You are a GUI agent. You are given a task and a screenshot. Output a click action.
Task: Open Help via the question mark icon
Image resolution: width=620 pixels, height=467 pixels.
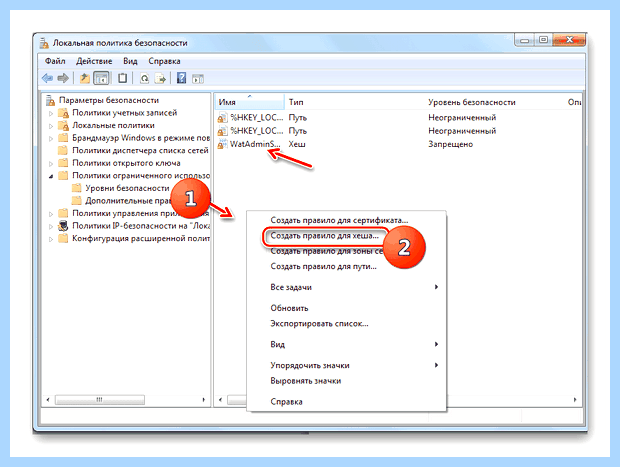(x=181, y=78)
